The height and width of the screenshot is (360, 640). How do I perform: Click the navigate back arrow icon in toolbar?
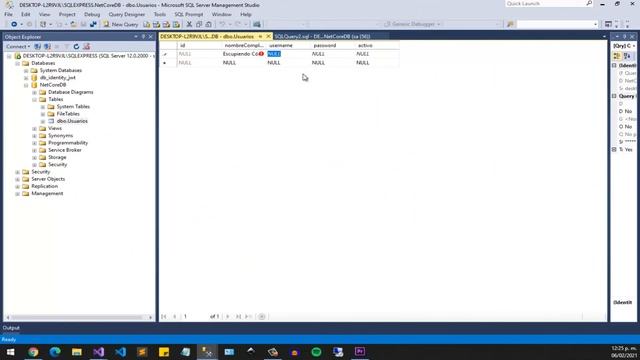13,24
